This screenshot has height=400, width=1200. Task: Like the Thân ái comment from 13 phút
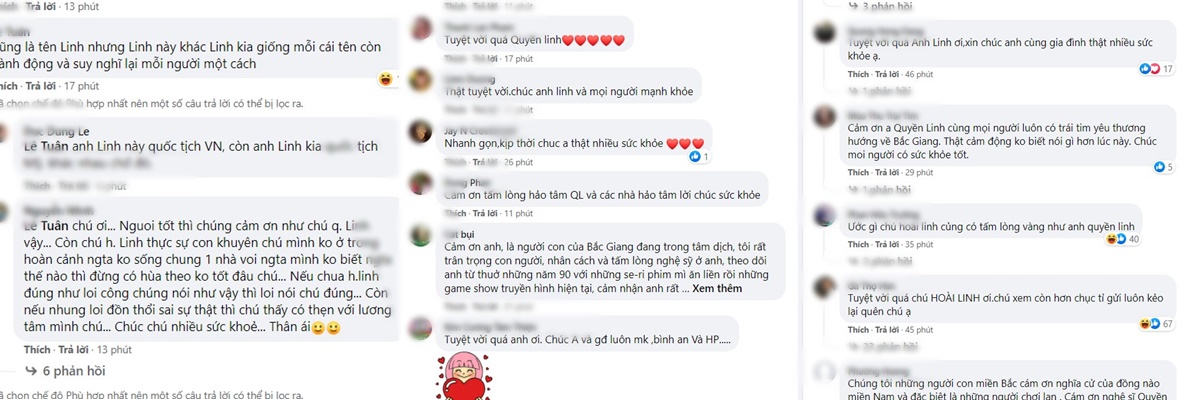click(x=37, y=349)
